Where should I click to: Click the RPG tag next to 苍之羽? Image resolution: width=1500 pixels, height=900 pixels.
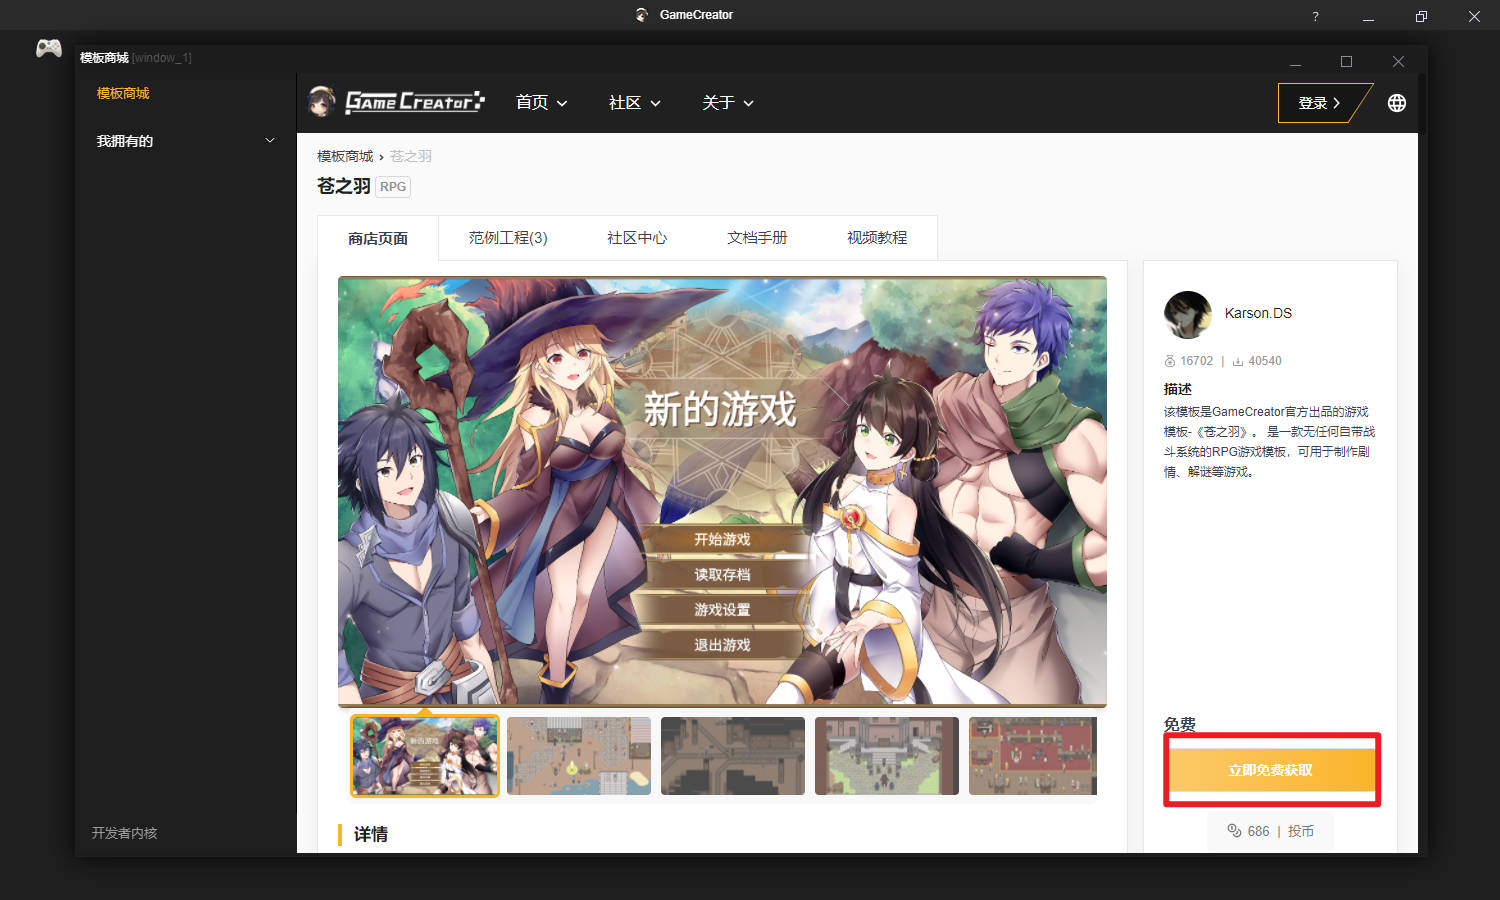[x=393, y=187]
